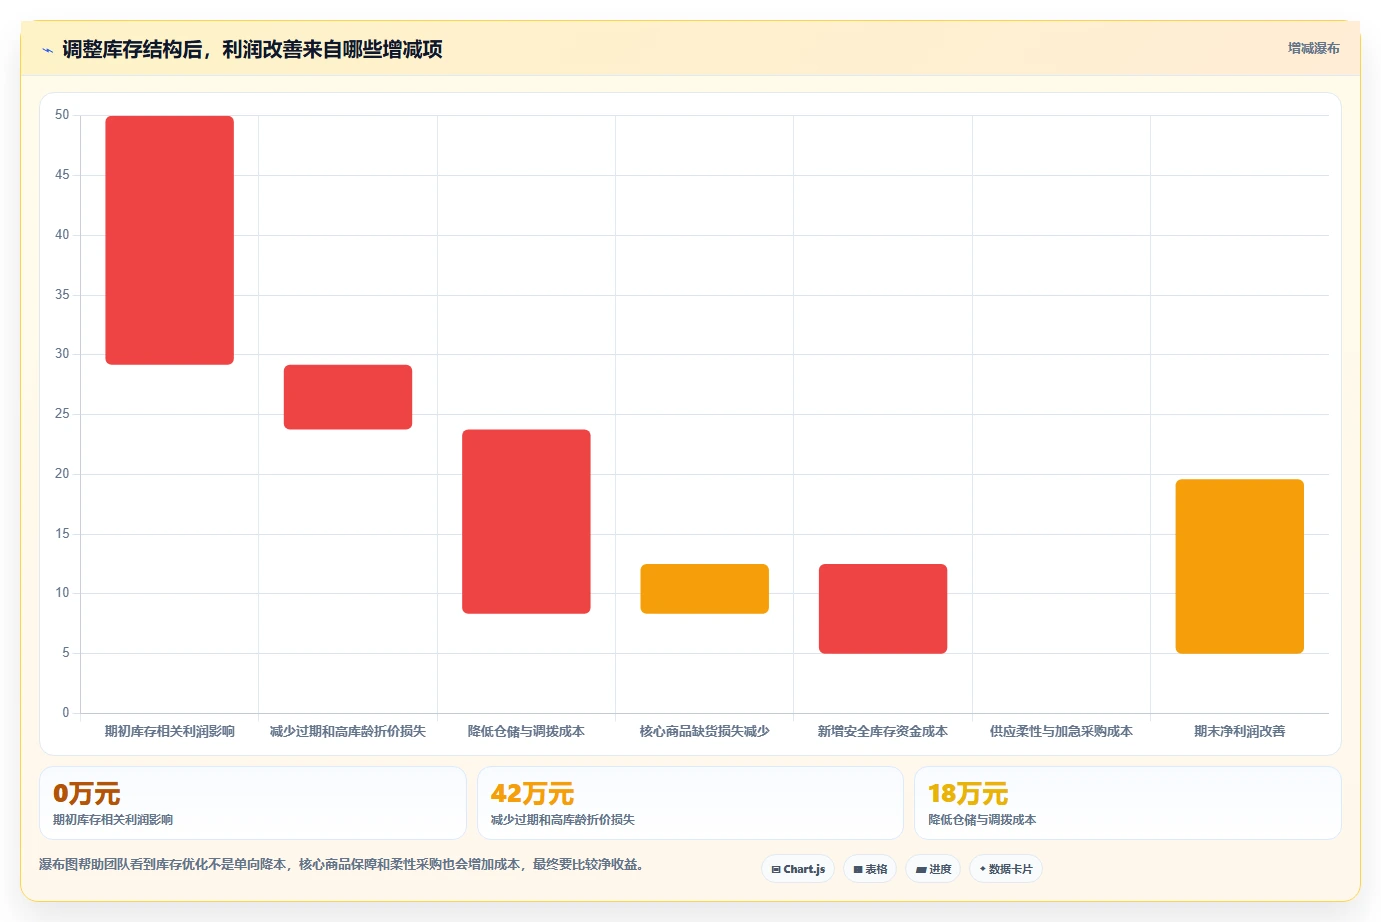Click the 减少过期和高库龄折价损失 red bar
This screenshot has height=922, width=1381.
pyautogui.click(x=348, y=397)
